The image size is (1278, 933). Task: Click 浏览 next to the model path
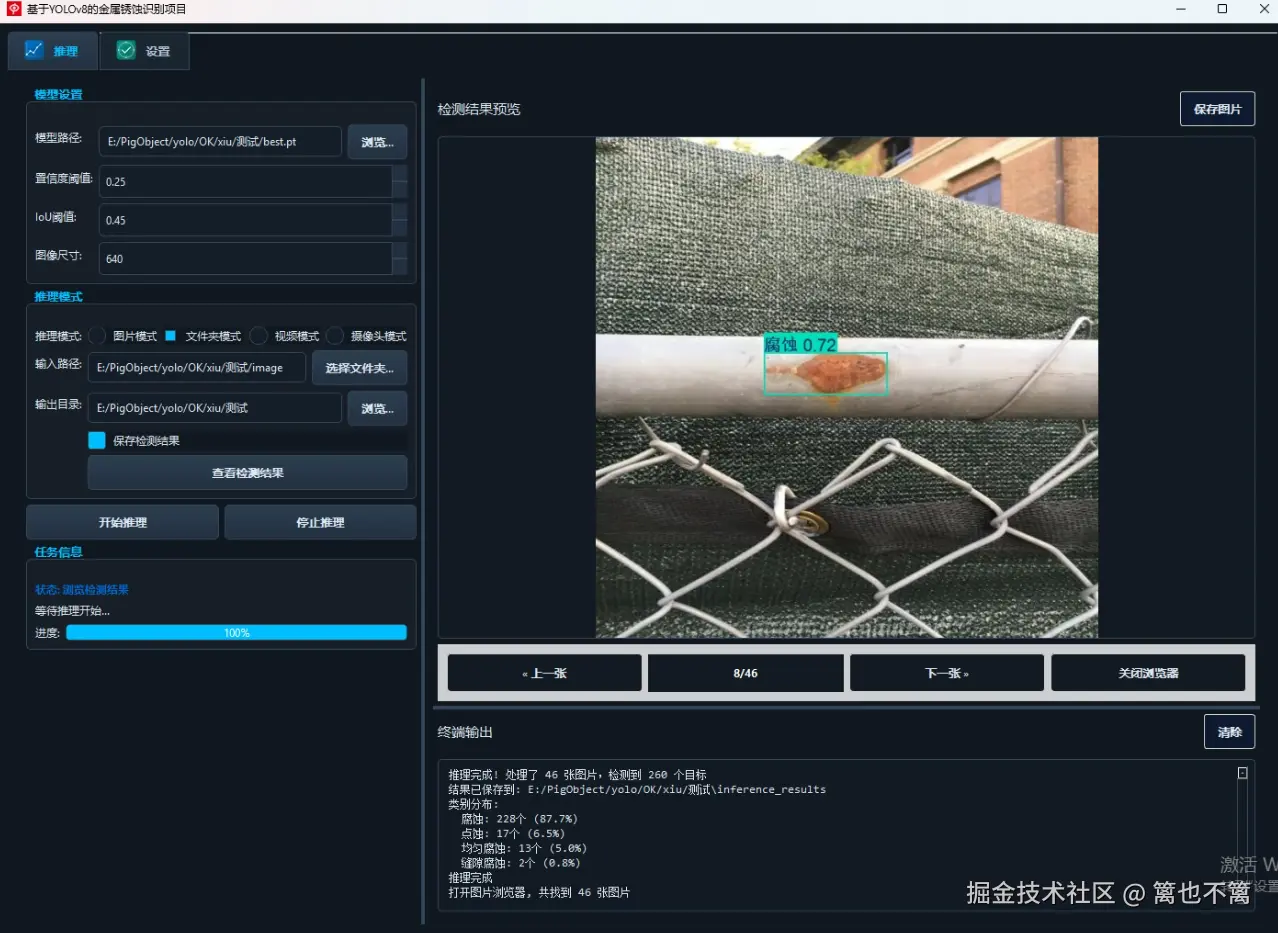coord(377,142)
